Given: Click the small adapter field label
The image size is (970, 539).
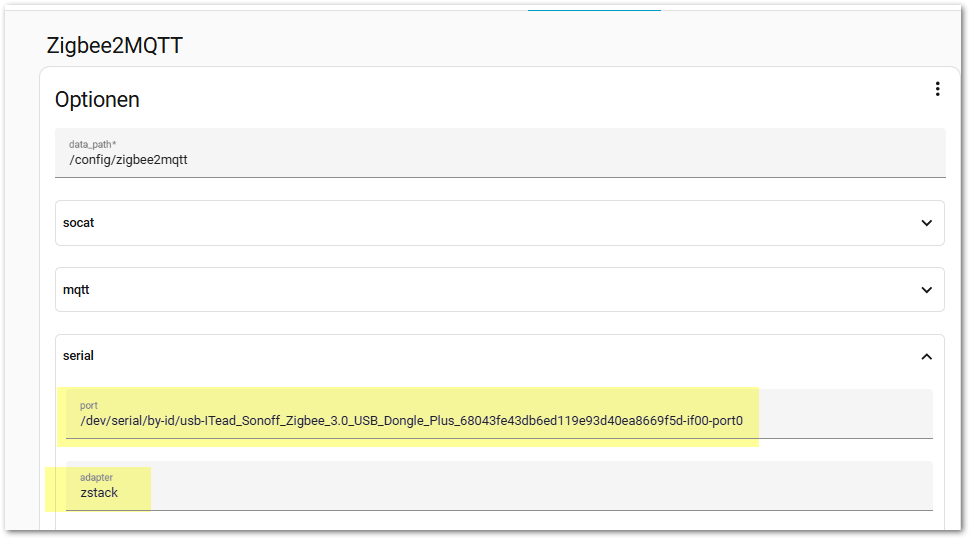Looking at the screenshot, I should [x=97, y=478].
